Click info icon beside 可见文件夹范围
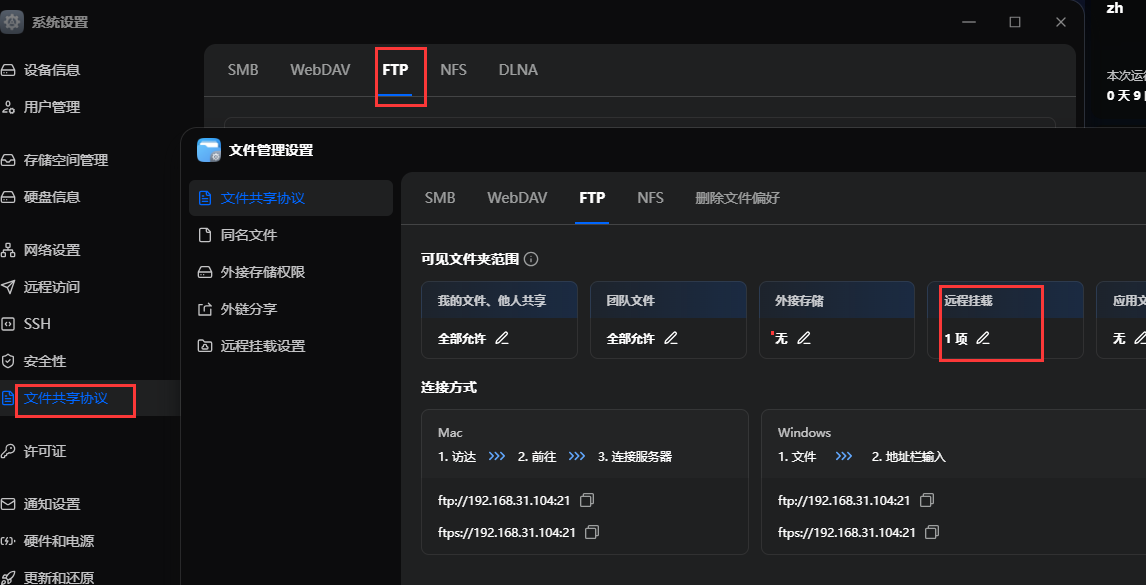Screen dimensions: 1146x585 click(x=532, y=259)
